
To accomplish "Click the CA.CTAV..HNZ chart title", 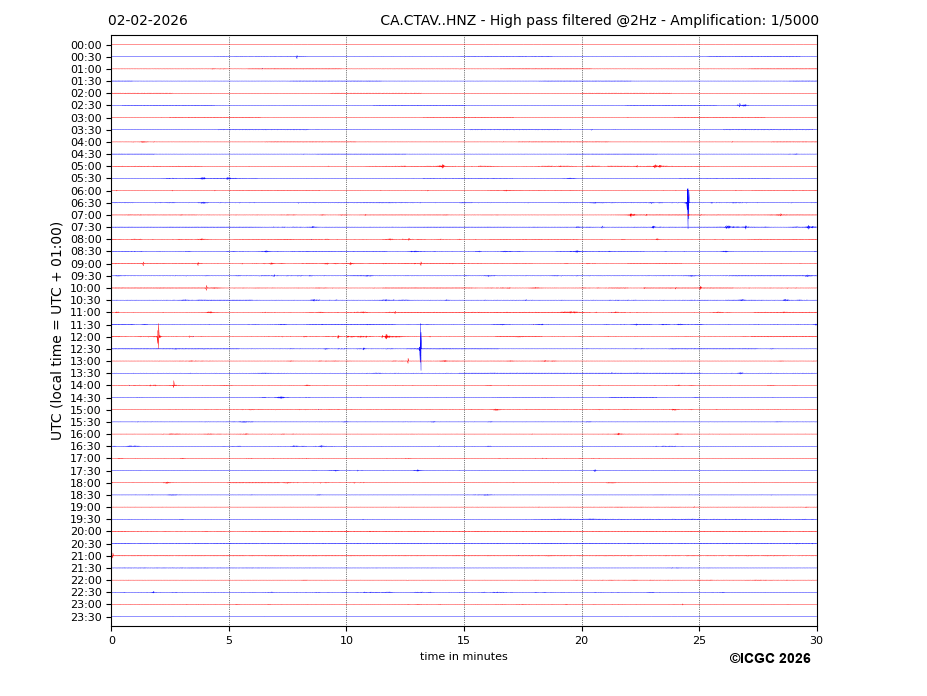I will [598, 21].
